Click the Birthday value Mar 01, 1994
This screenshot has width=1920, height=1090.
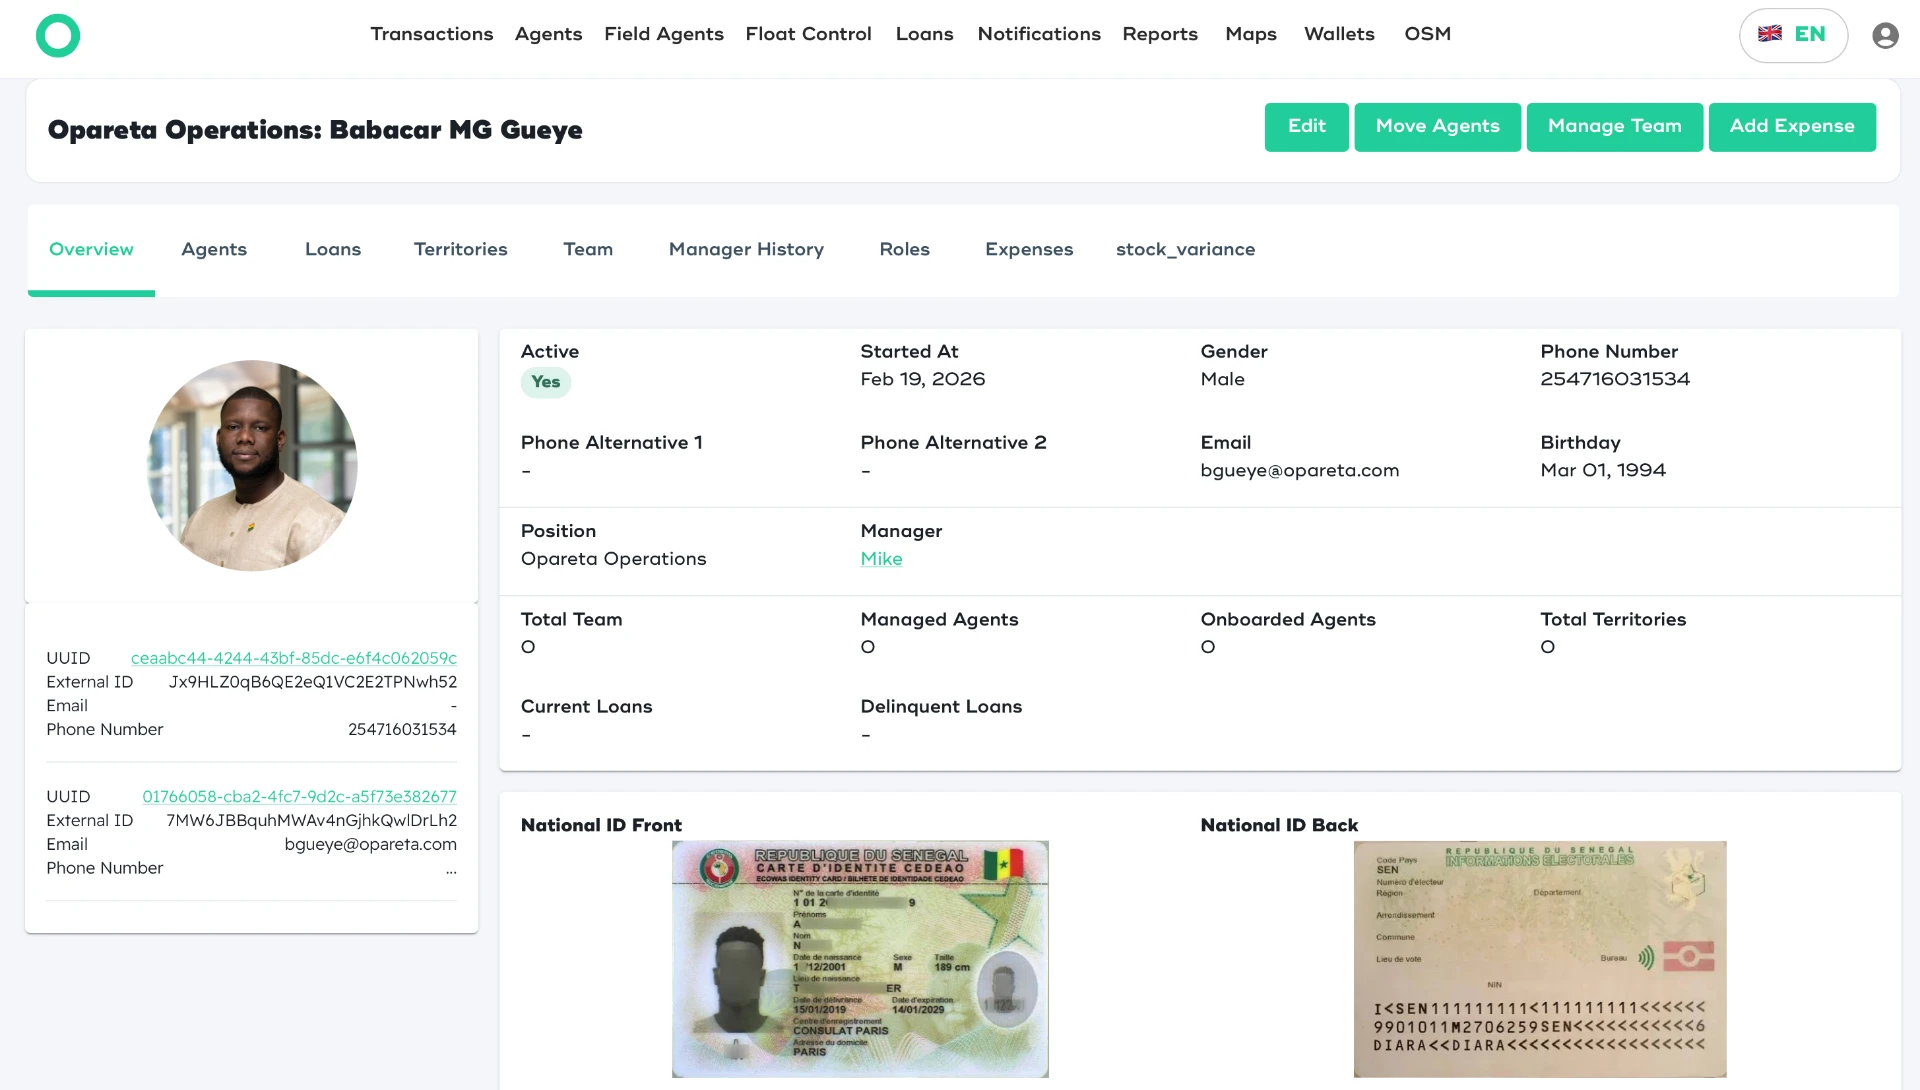point(1603,471)
